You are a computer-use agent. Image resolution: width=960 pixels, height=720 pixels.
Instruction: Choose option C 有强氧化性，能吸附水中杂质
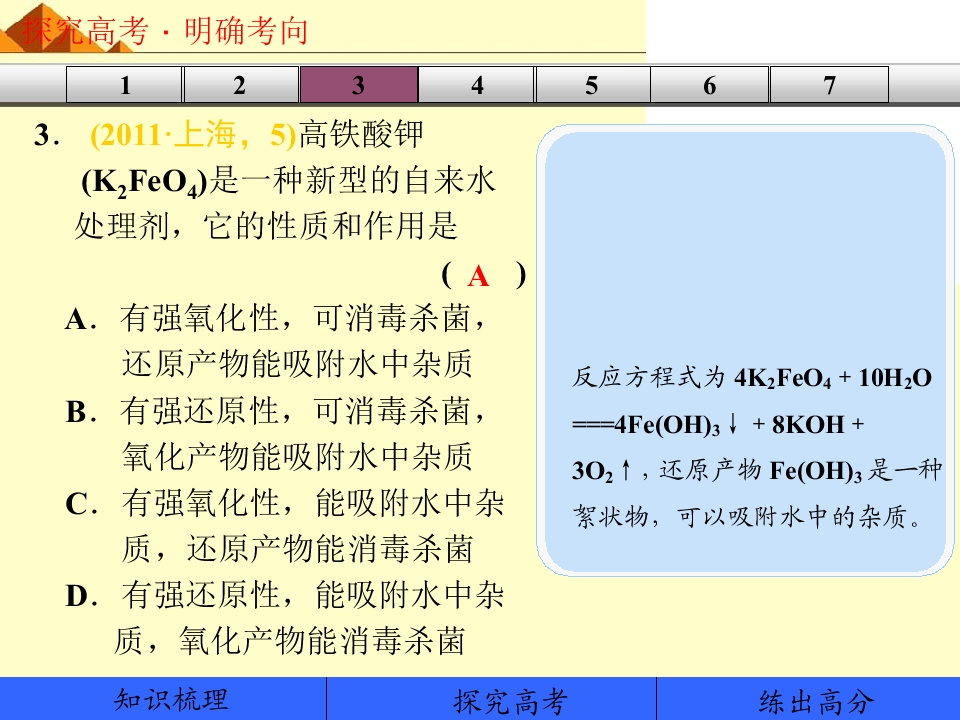pyautogui.click(x=285, y=526)
